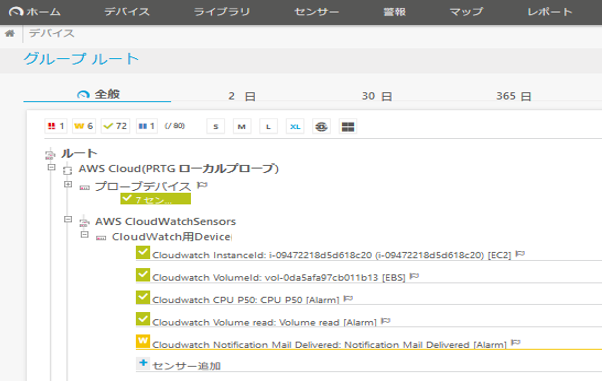The width and height of the screenshot is (602, 381).
Task: Open AWS Cloud(PRTG ローカルプローブ)
Action: [x=179, y=169]
